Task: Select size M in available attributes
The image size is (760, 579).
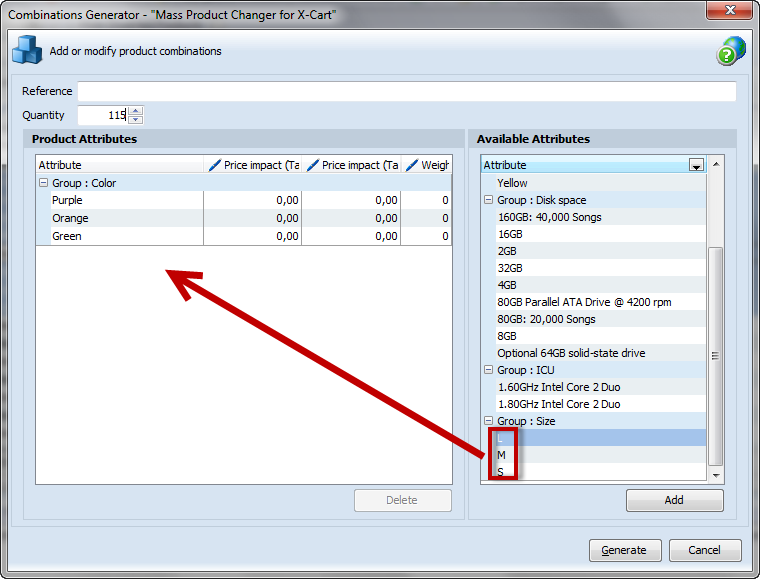Action: point(594,455)
